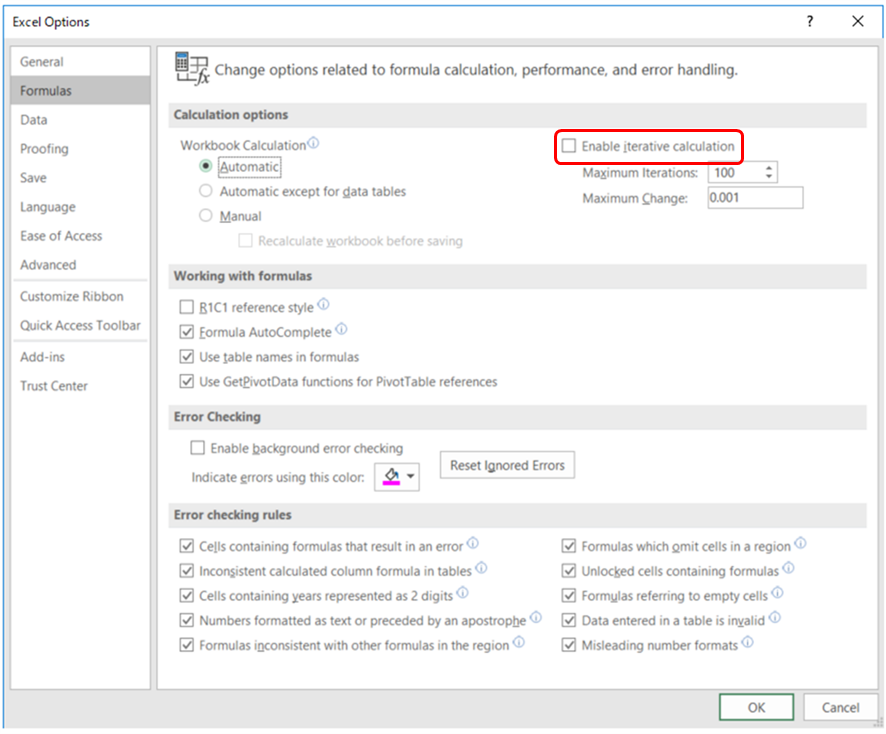Show info for Formulas referring to empty cells
886x734 pixels.
tap(778, 593)
